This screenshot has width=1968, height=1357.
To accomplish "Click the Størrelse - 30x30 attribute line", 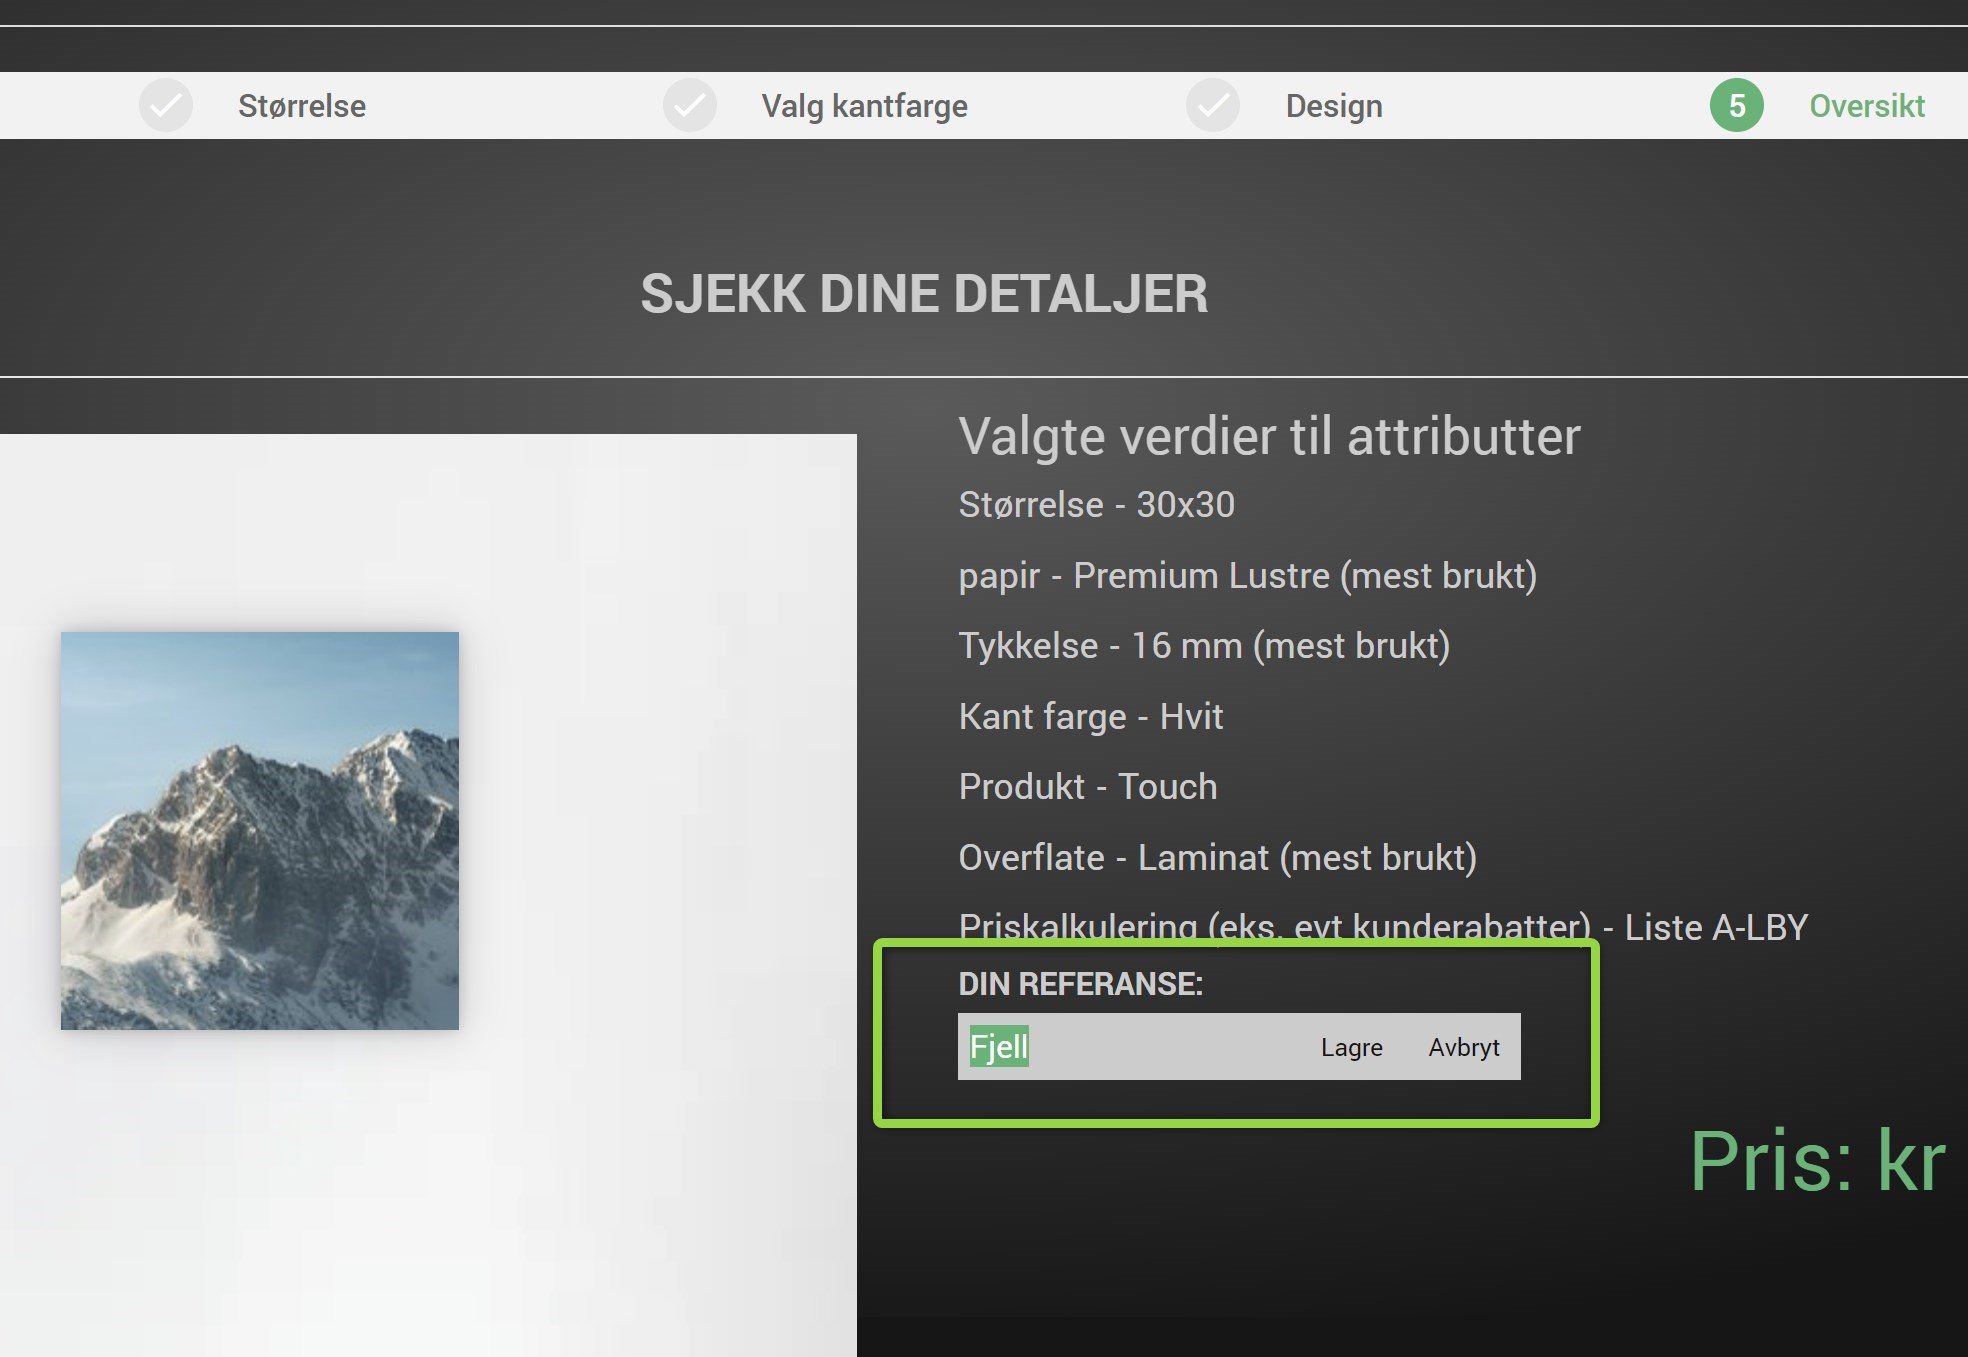I will pos(1096,505).
